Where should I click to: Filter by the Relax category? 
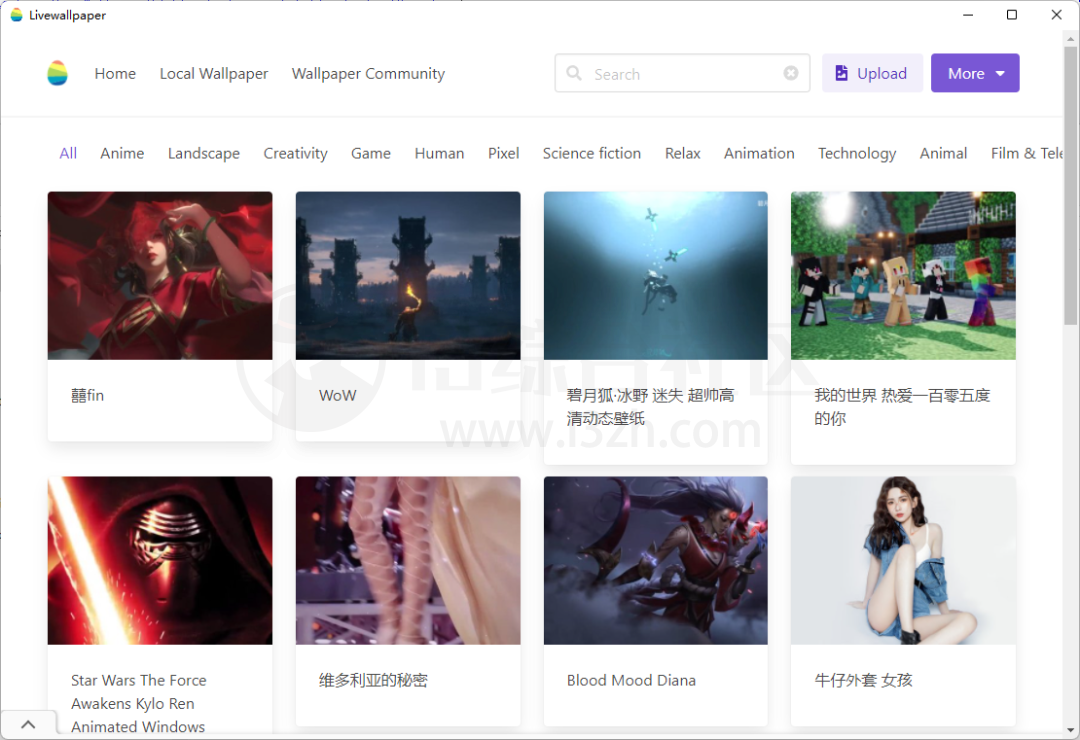click(683, 153)
